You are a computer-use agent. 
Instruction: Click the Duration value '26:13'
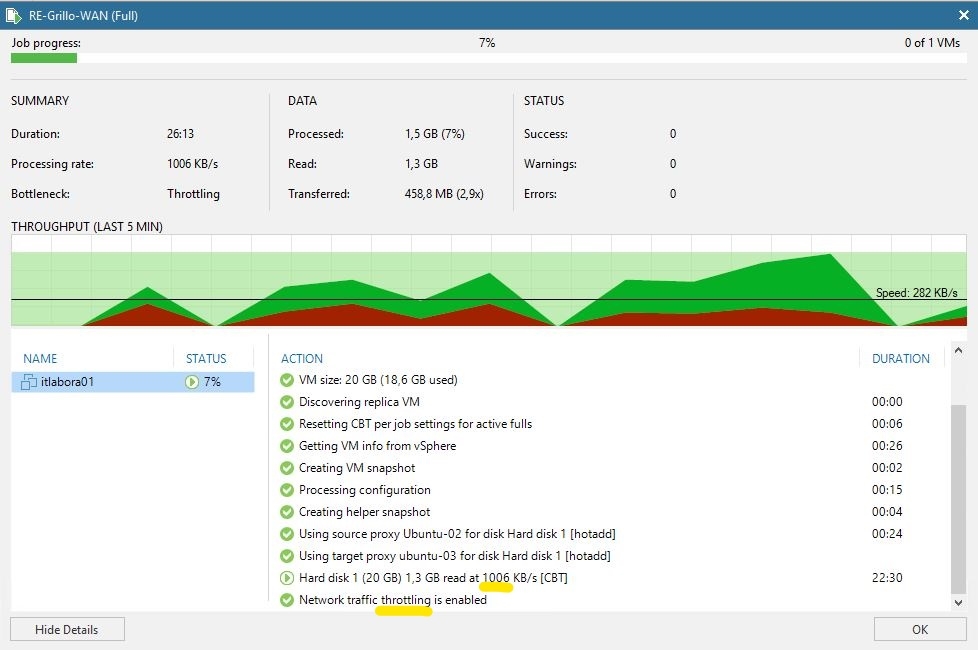tap(180, 134)
